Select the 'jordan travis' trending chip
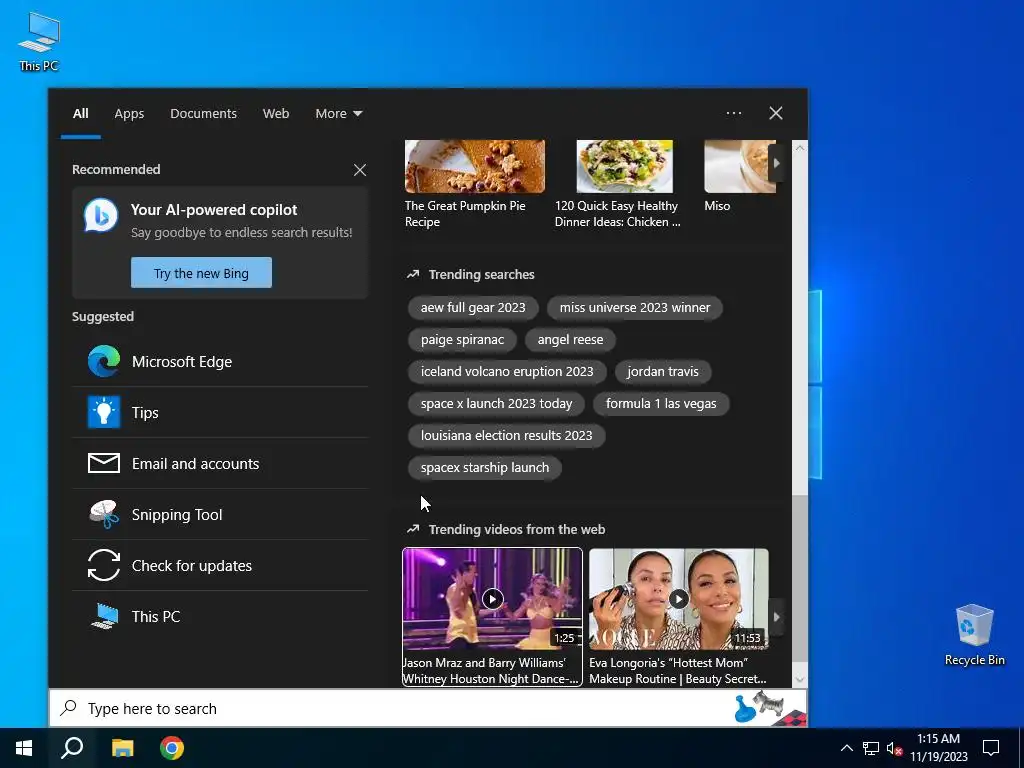Image resolution: width=1024 pixels, height=768 pixels. point(663,372)
